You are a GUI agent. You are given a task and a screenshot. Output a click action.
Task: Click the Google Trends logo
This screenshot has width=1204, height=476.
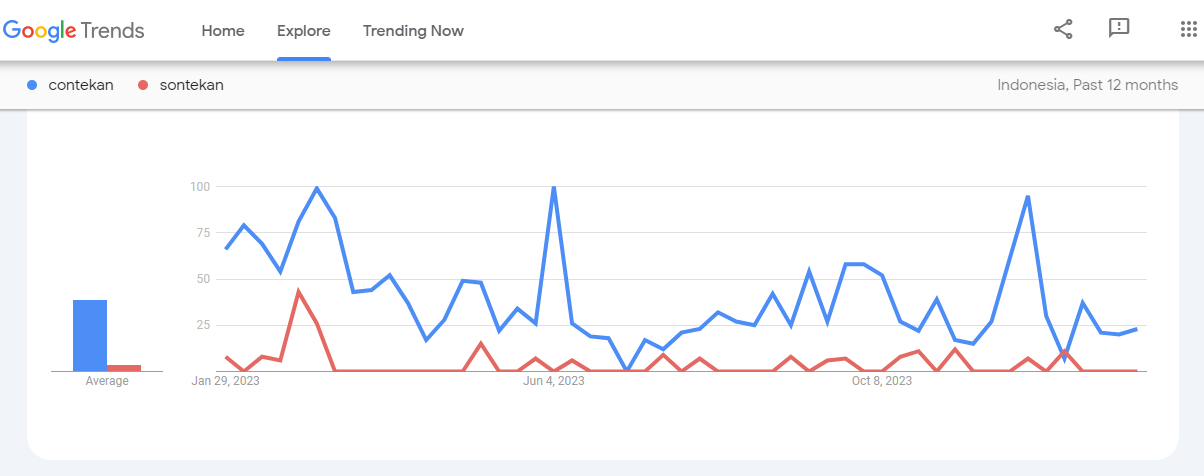tap(74, 31)
